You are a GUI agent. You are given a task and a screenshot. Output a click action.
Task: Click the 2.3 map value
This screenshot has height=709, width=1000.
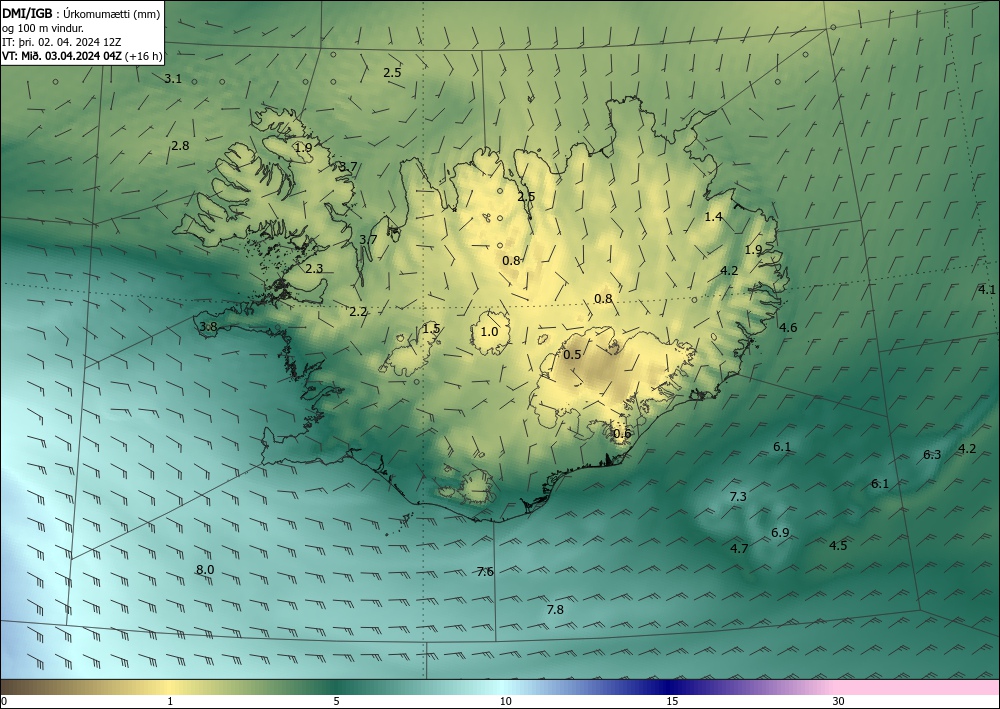(x=314, y=268)
